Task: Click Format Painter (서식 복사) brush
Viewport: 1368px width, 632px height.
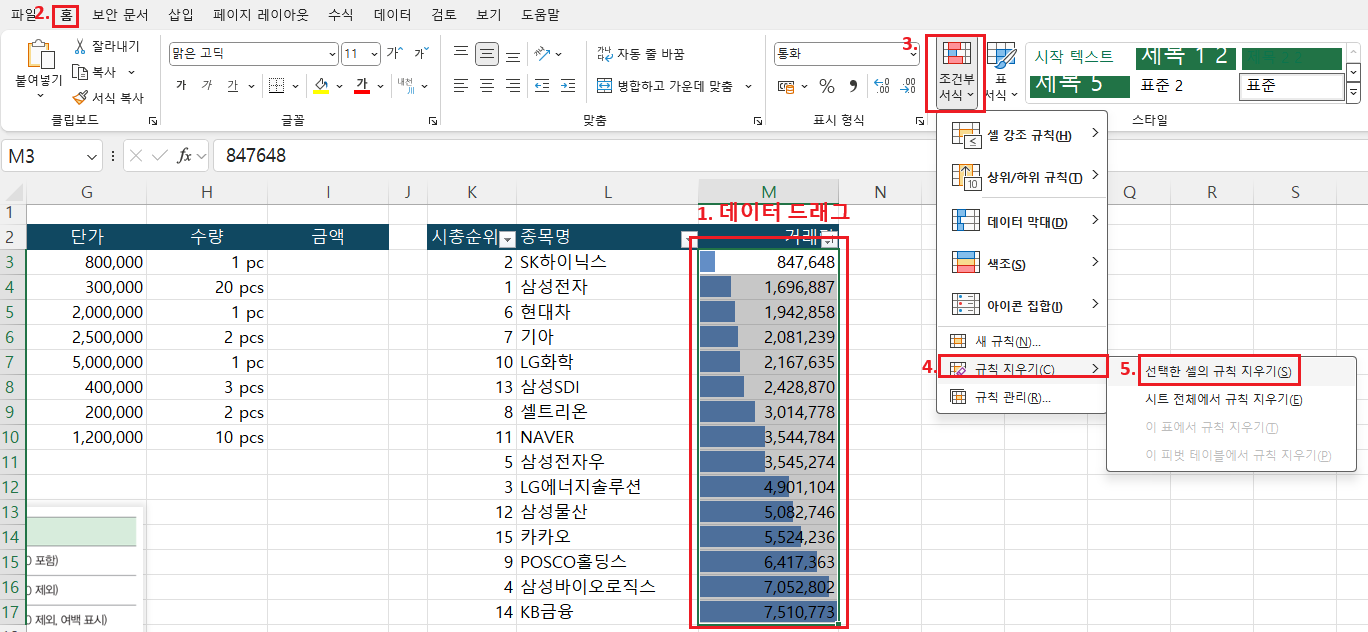Action: pos(108,98)
